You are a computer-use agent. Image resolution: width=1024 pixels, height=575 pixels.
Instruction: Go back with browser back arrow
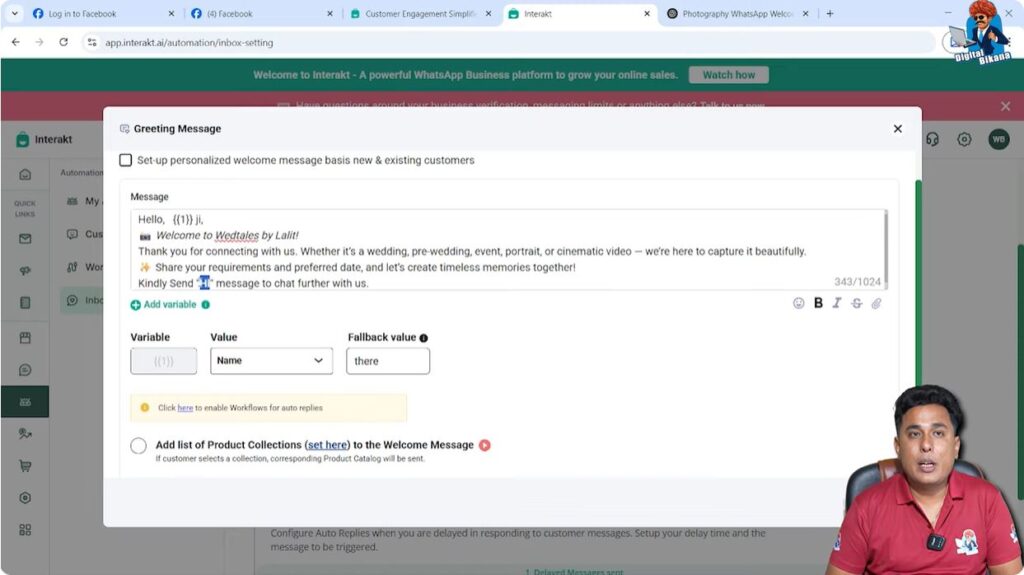pyautogui.click(x=16, y=42)
